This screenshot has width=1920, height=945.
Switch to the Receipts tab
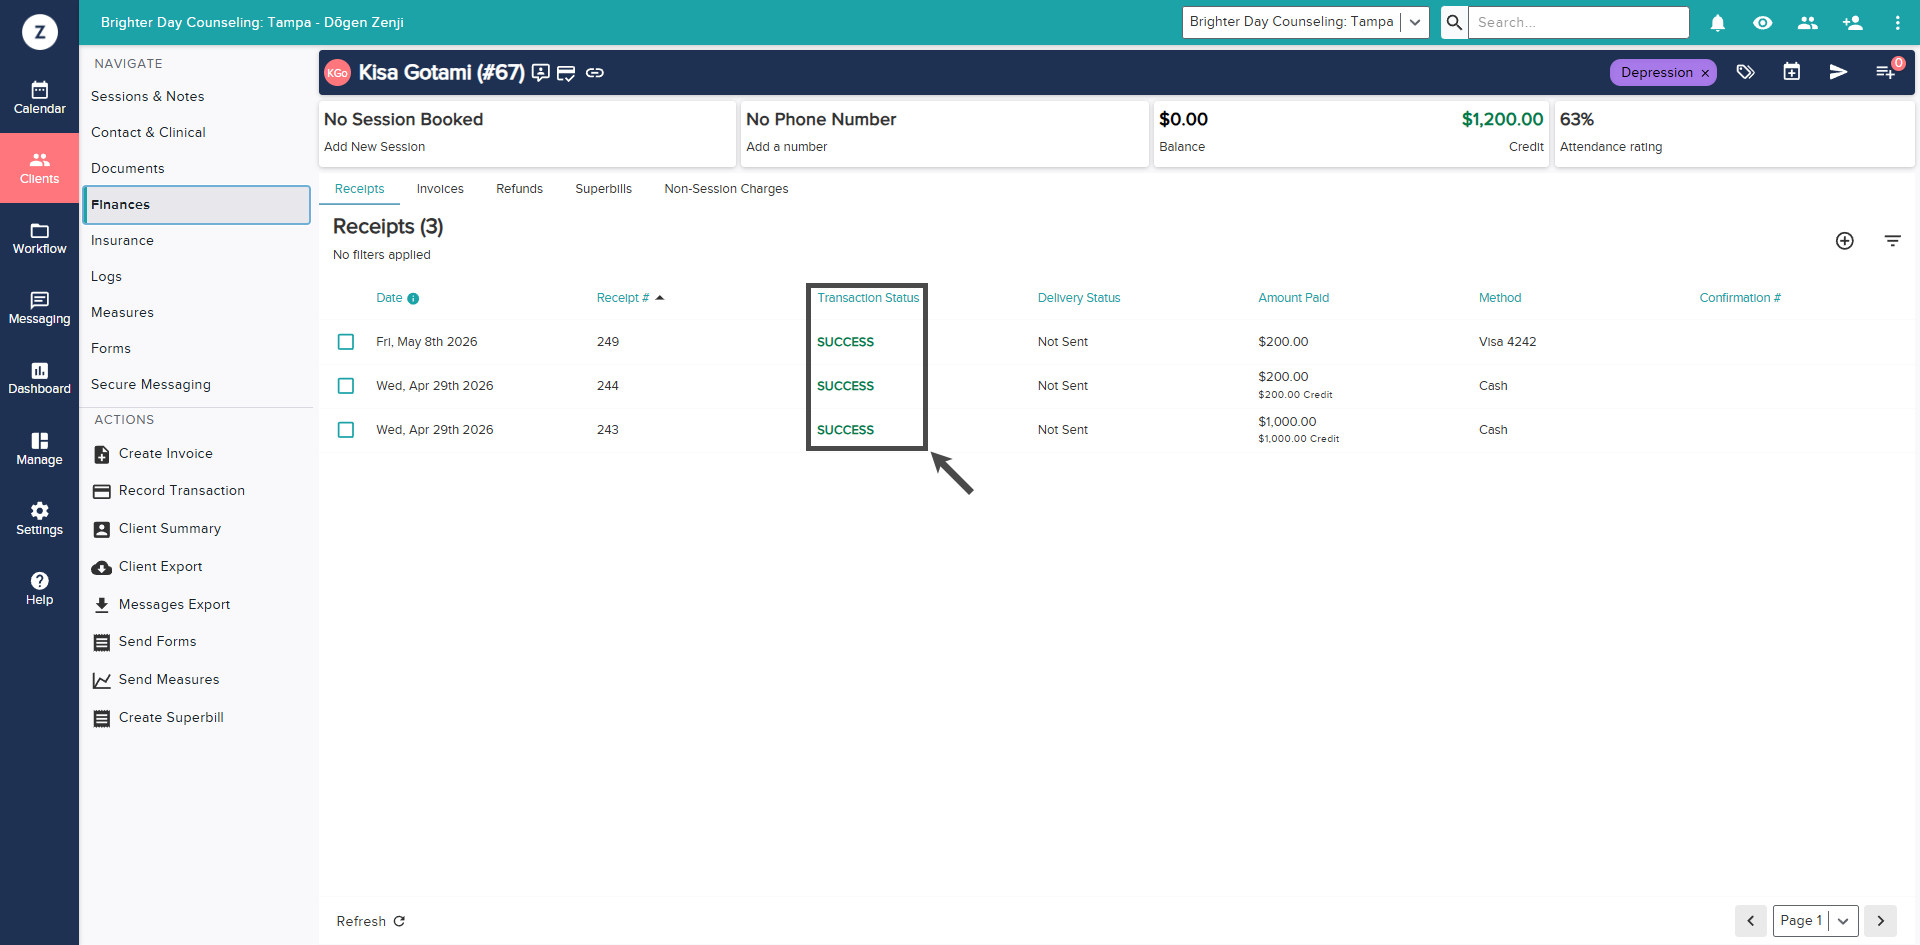pyautogui.click(x=359, y=189)
